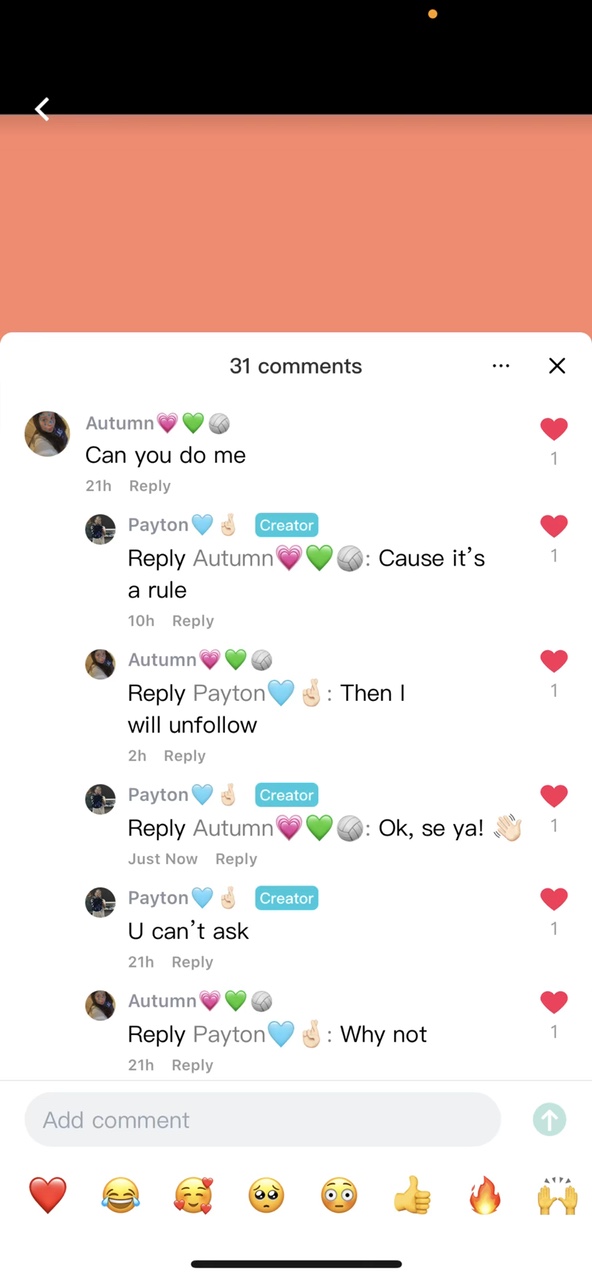Image resolution: width=592 pixels, height=1280 pixels.
Task: Tap the back arrow at top left
Action: tap(42, 109)
